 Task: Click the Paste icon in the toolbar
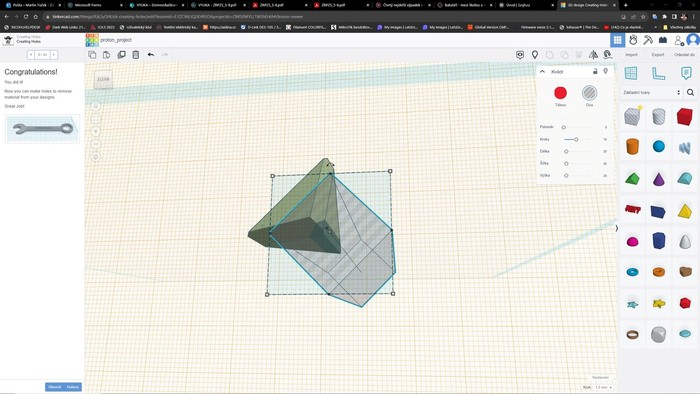106,54
